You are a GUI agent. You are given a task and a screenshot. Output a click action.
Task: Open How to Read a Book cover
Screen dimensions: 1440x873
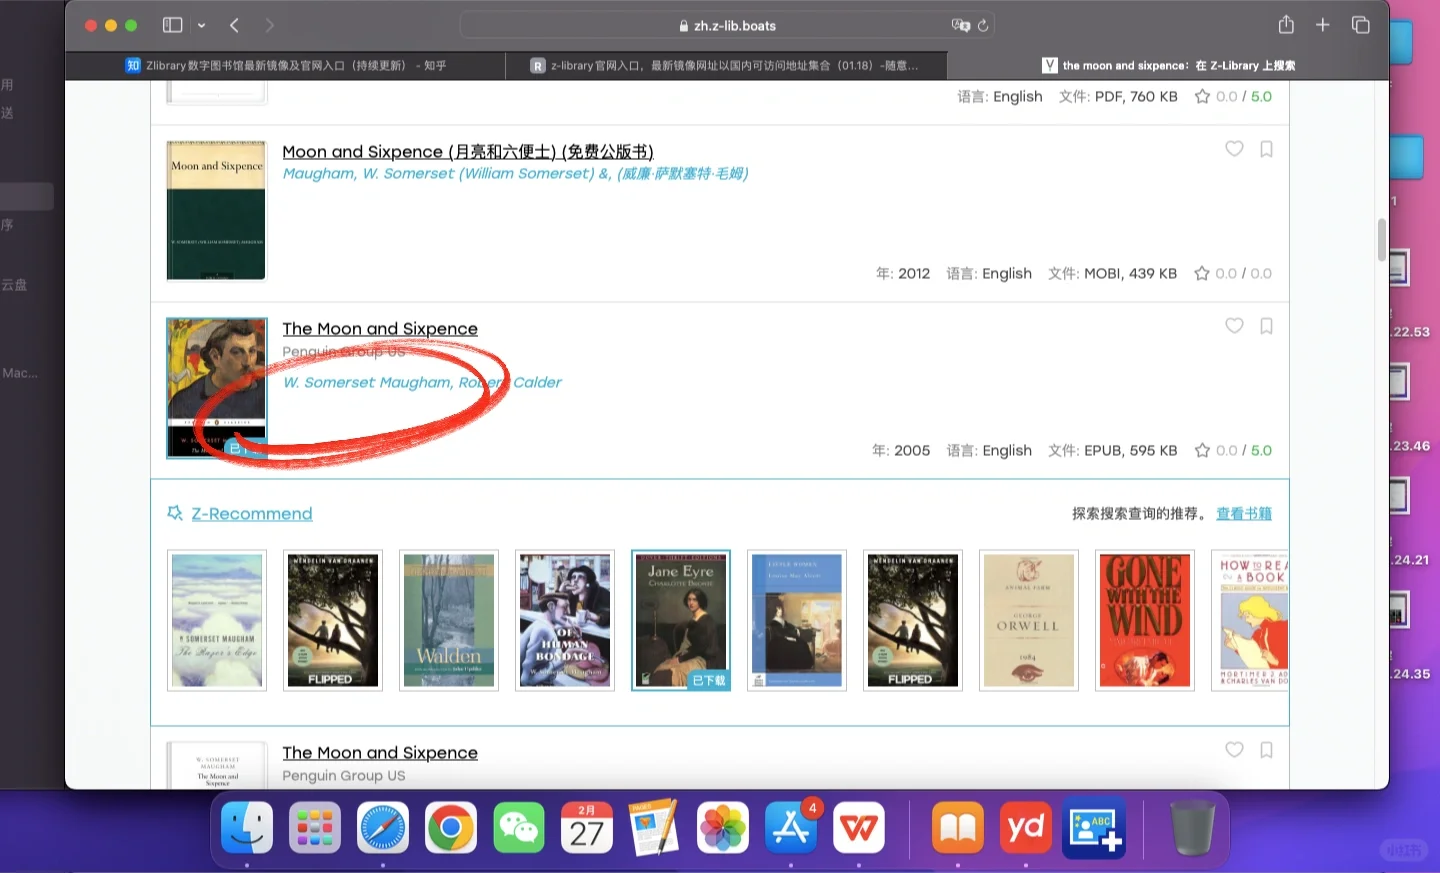click(1250, 620)
